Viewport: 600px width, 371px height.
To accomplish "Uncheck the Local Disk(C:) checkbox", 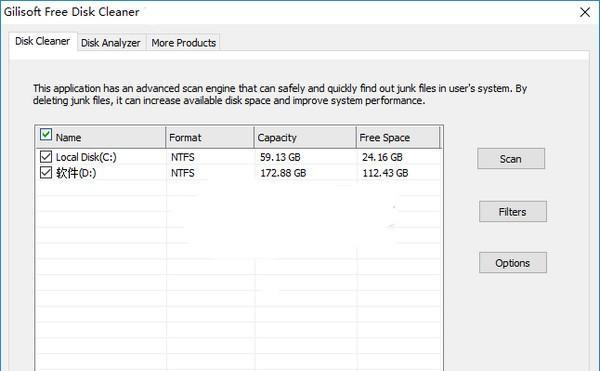I will click(46, 156).
